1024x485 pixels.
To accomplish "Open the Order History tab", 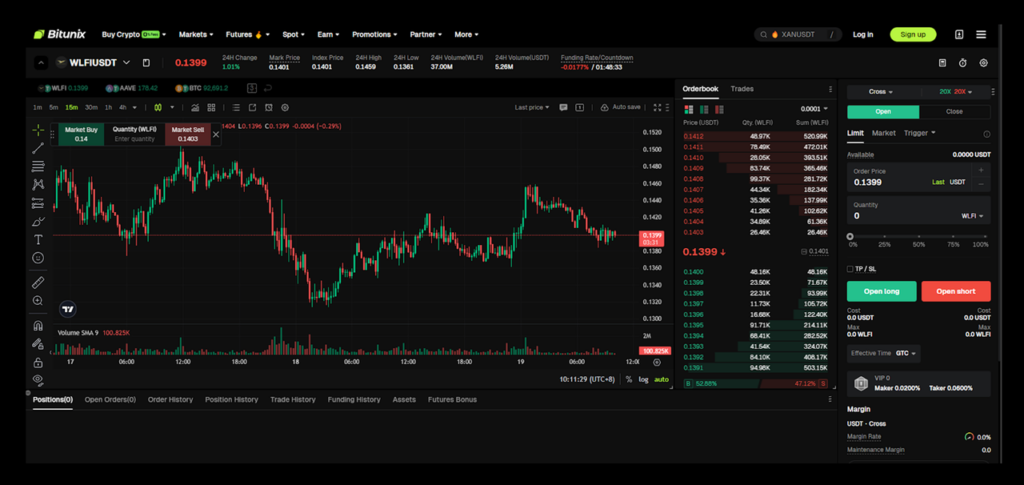I will (170, 399).
